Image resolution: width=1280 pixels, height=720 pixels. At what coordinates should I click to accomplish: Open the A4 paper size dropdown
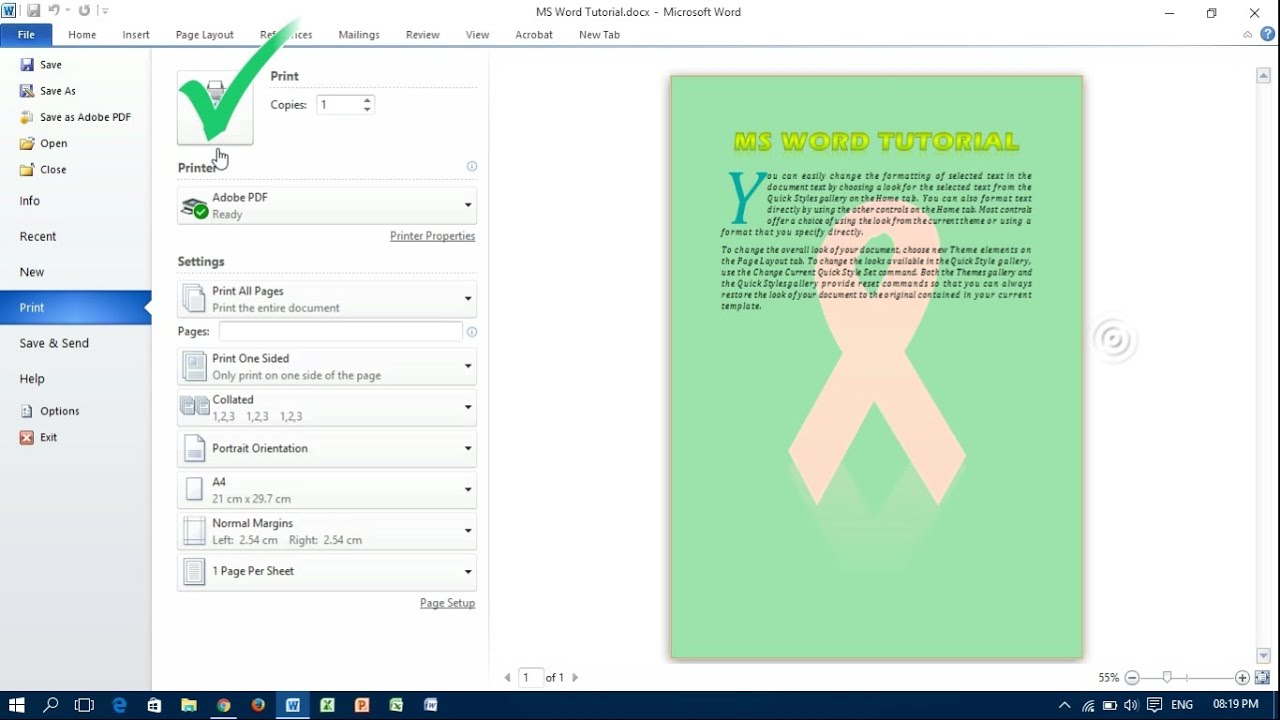click(327, 490)
